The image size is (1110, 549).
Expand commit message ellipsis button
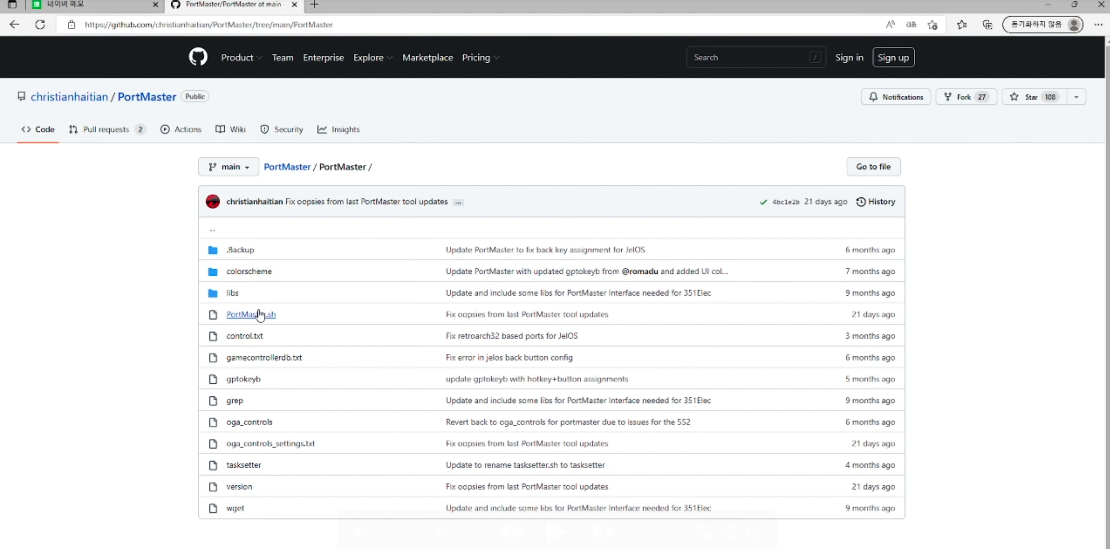point(458,202)
